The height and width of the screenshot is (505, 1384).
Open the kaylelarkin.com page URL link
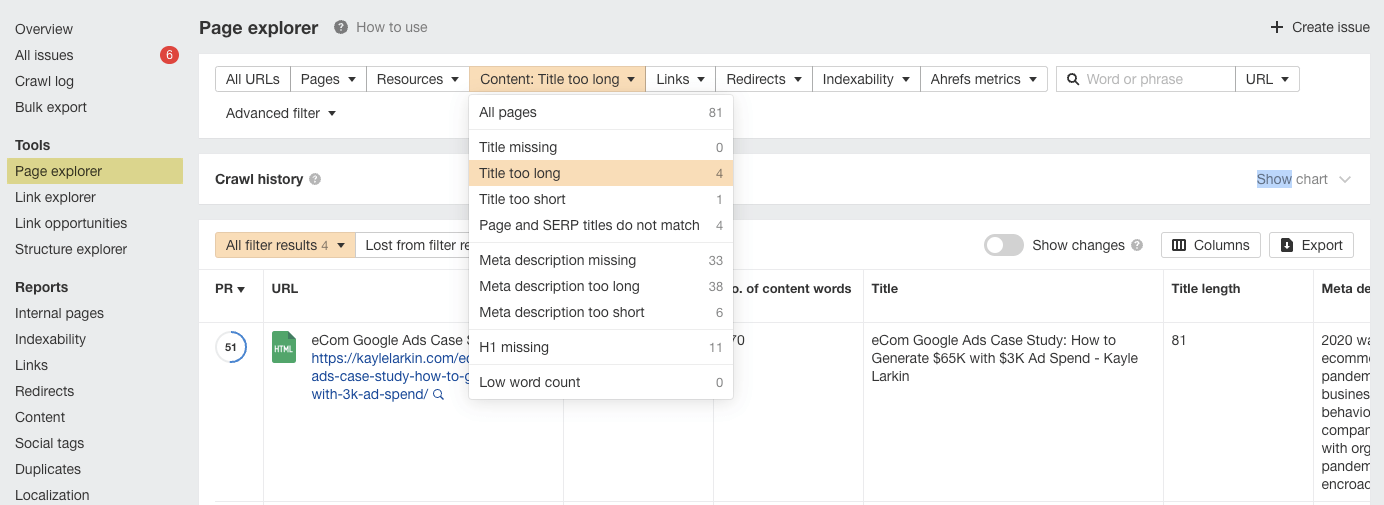tap(390, 376)
